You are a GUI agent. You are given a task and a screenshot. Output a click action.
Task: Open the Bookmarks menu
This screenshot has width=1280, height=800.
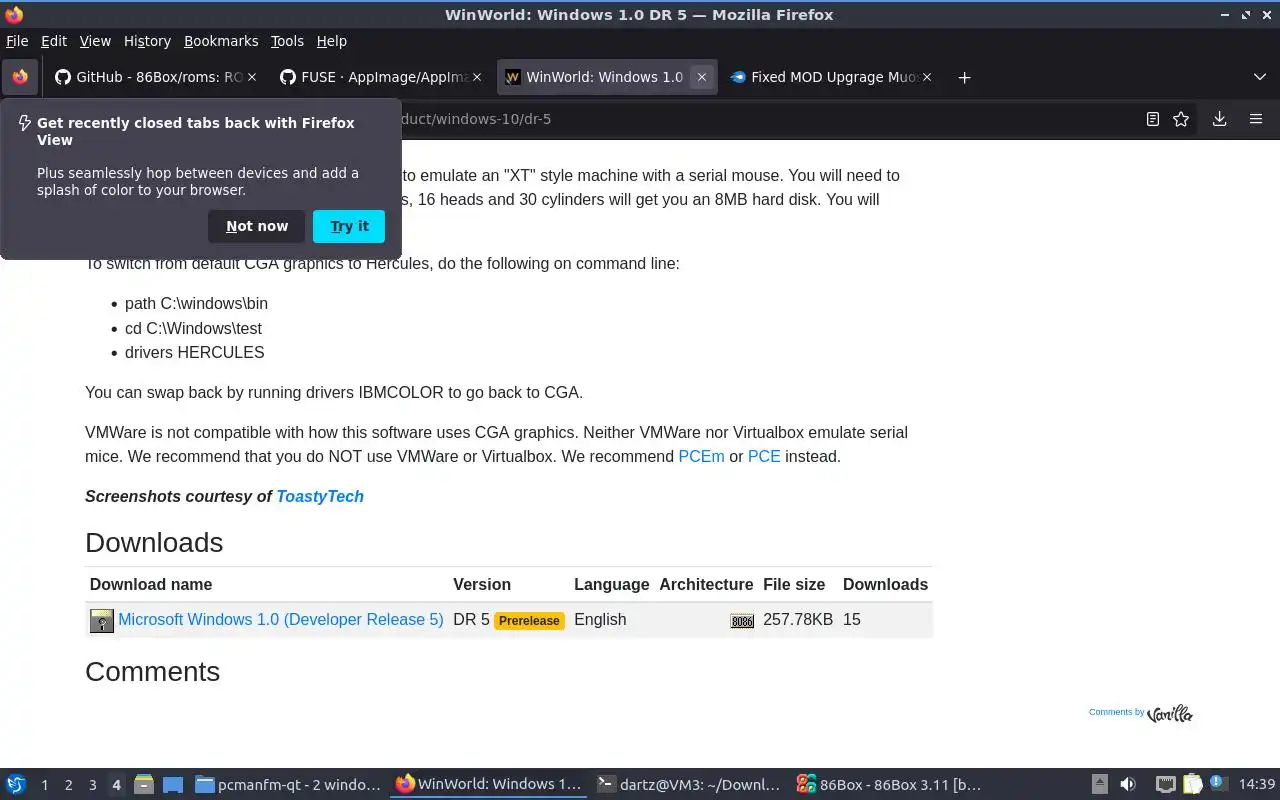(221, 41)
